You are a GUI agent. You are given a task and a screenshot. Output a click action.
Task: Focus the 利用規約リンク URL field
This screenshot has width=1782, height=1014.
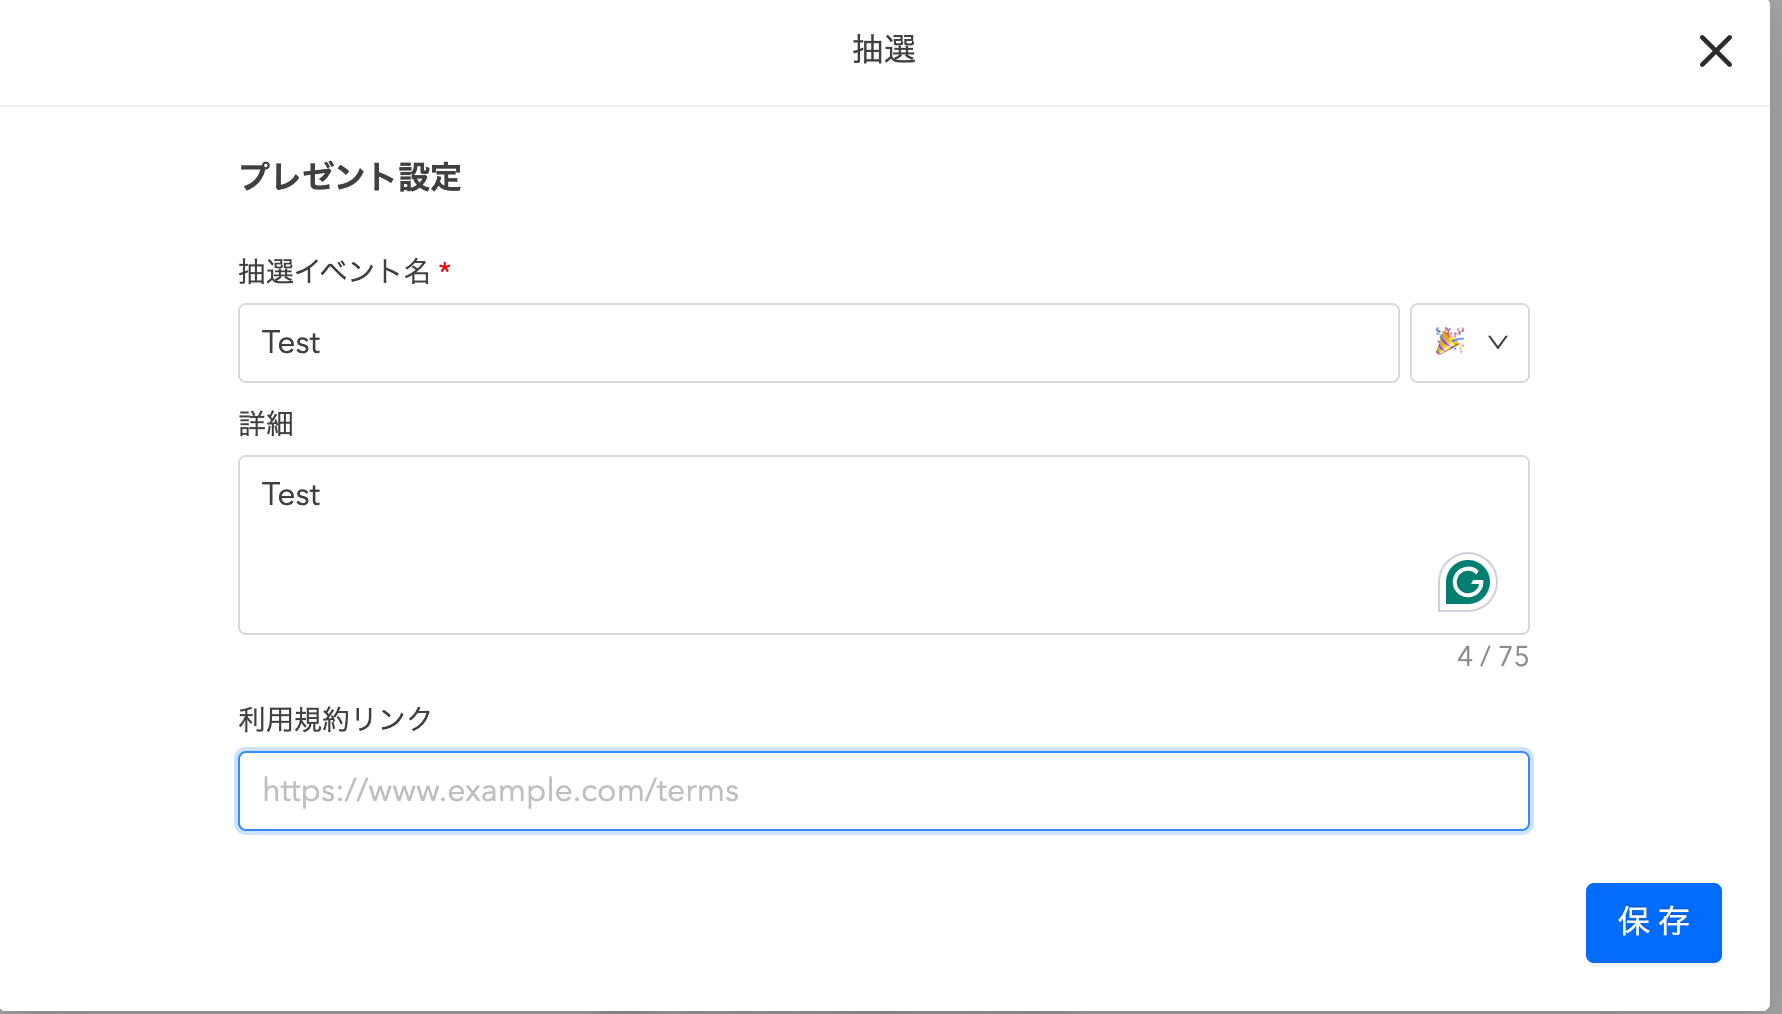(x=883, y=791)
